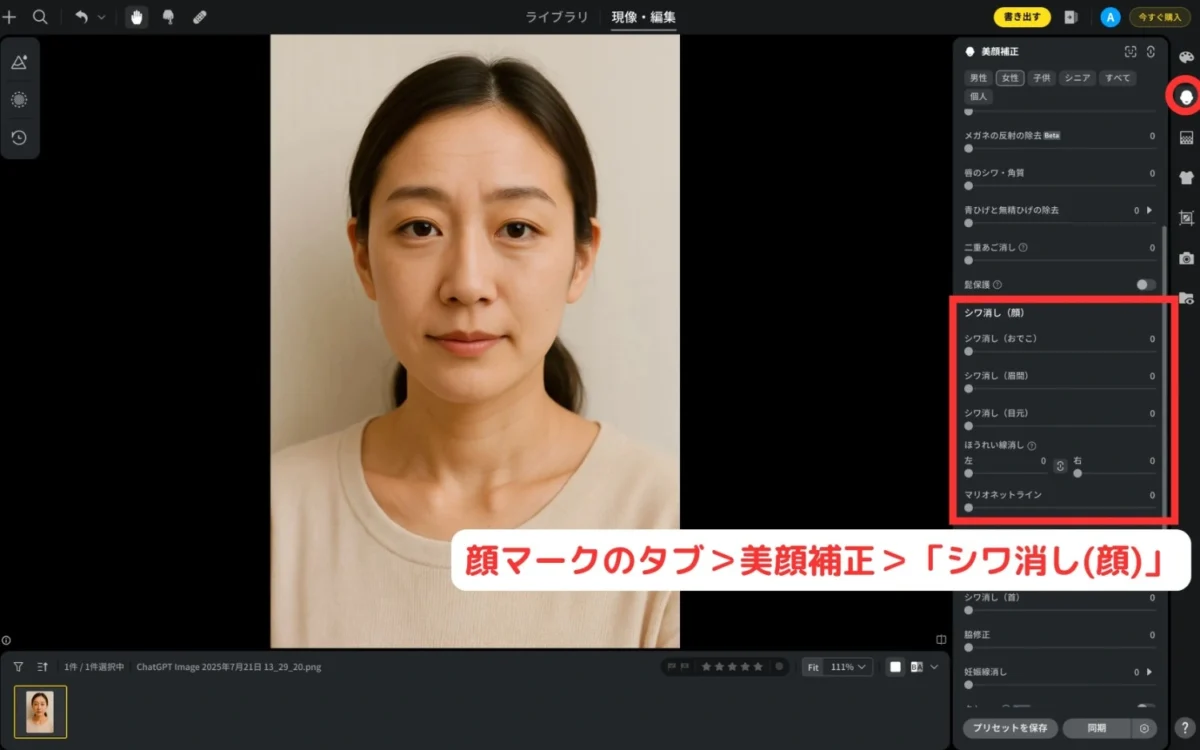Click the 今すぐ購入 button
This screenshot has width=1200, height=750.
[x=1160, y=17]
